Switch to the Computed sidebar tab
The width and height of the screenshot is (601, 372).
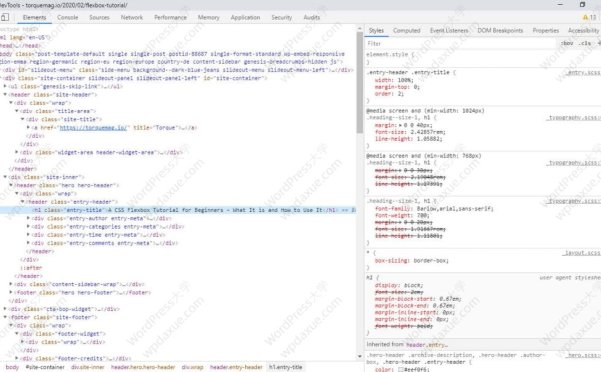point(407,31)
